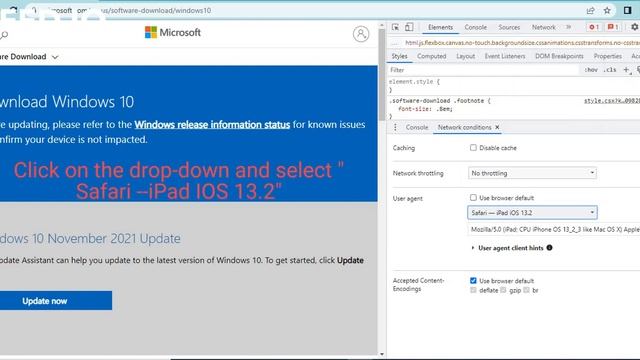640x360 pixels.
Task: Click the share page icon in address bar
Action: pos(590,11)
